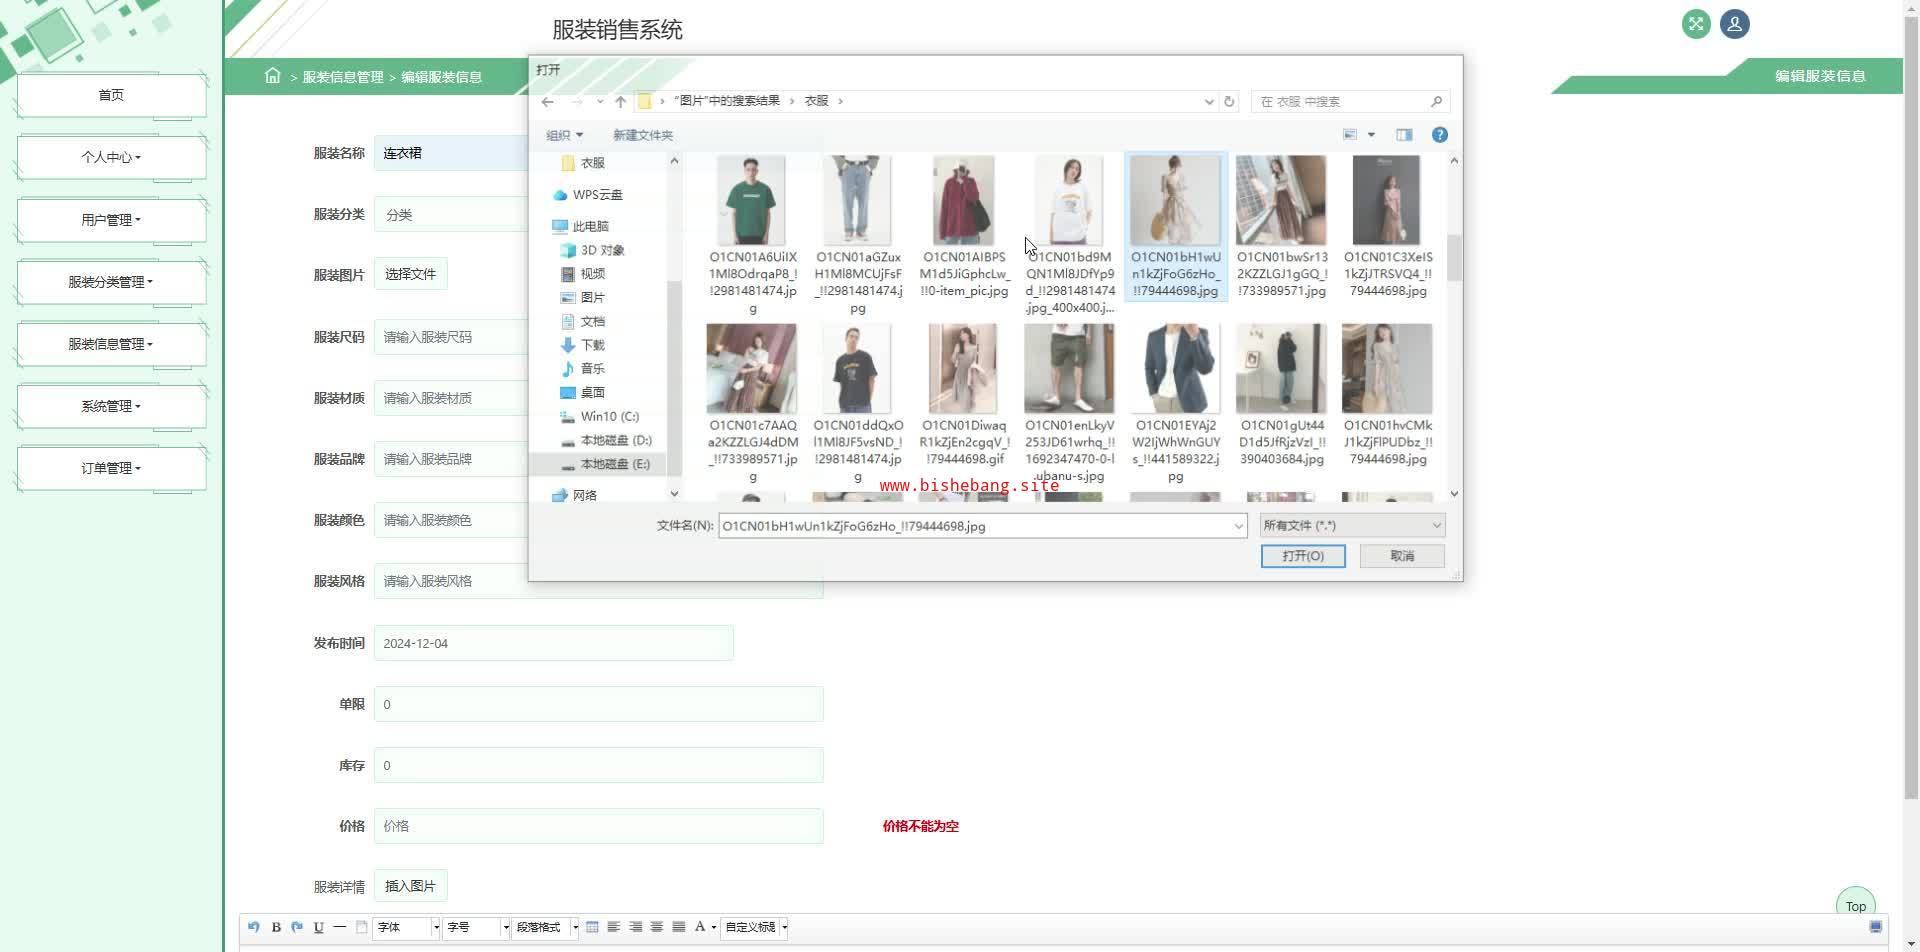The height and width of the screenshot is (952, 1920).
Task: Toggle underline formatting in editor toolbar
Action: pos(318,927)
